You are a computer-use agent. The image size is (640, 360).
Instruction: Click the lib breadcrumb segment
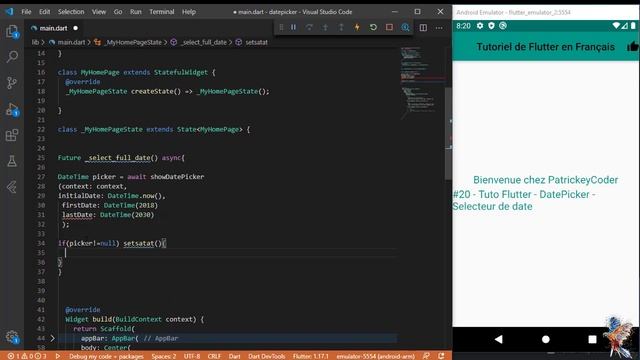[x=36, y=42]
